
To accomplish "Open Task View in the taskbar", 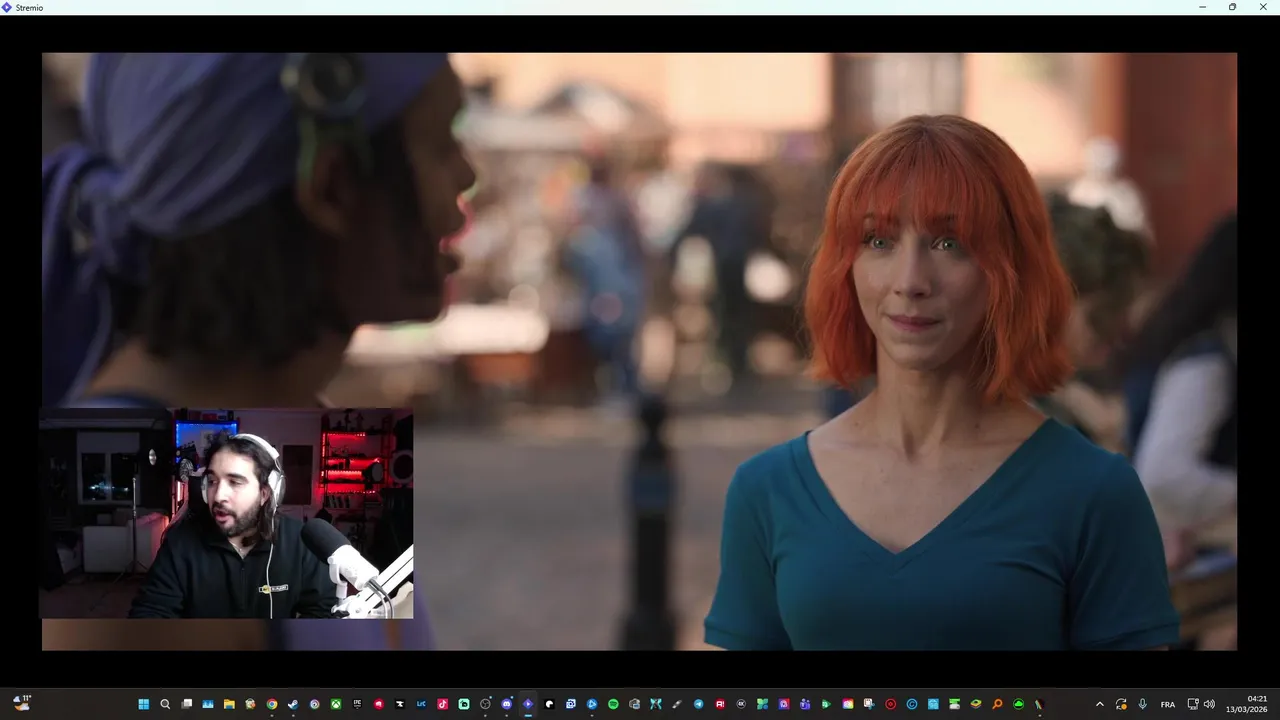I will [x=187, y=704].
